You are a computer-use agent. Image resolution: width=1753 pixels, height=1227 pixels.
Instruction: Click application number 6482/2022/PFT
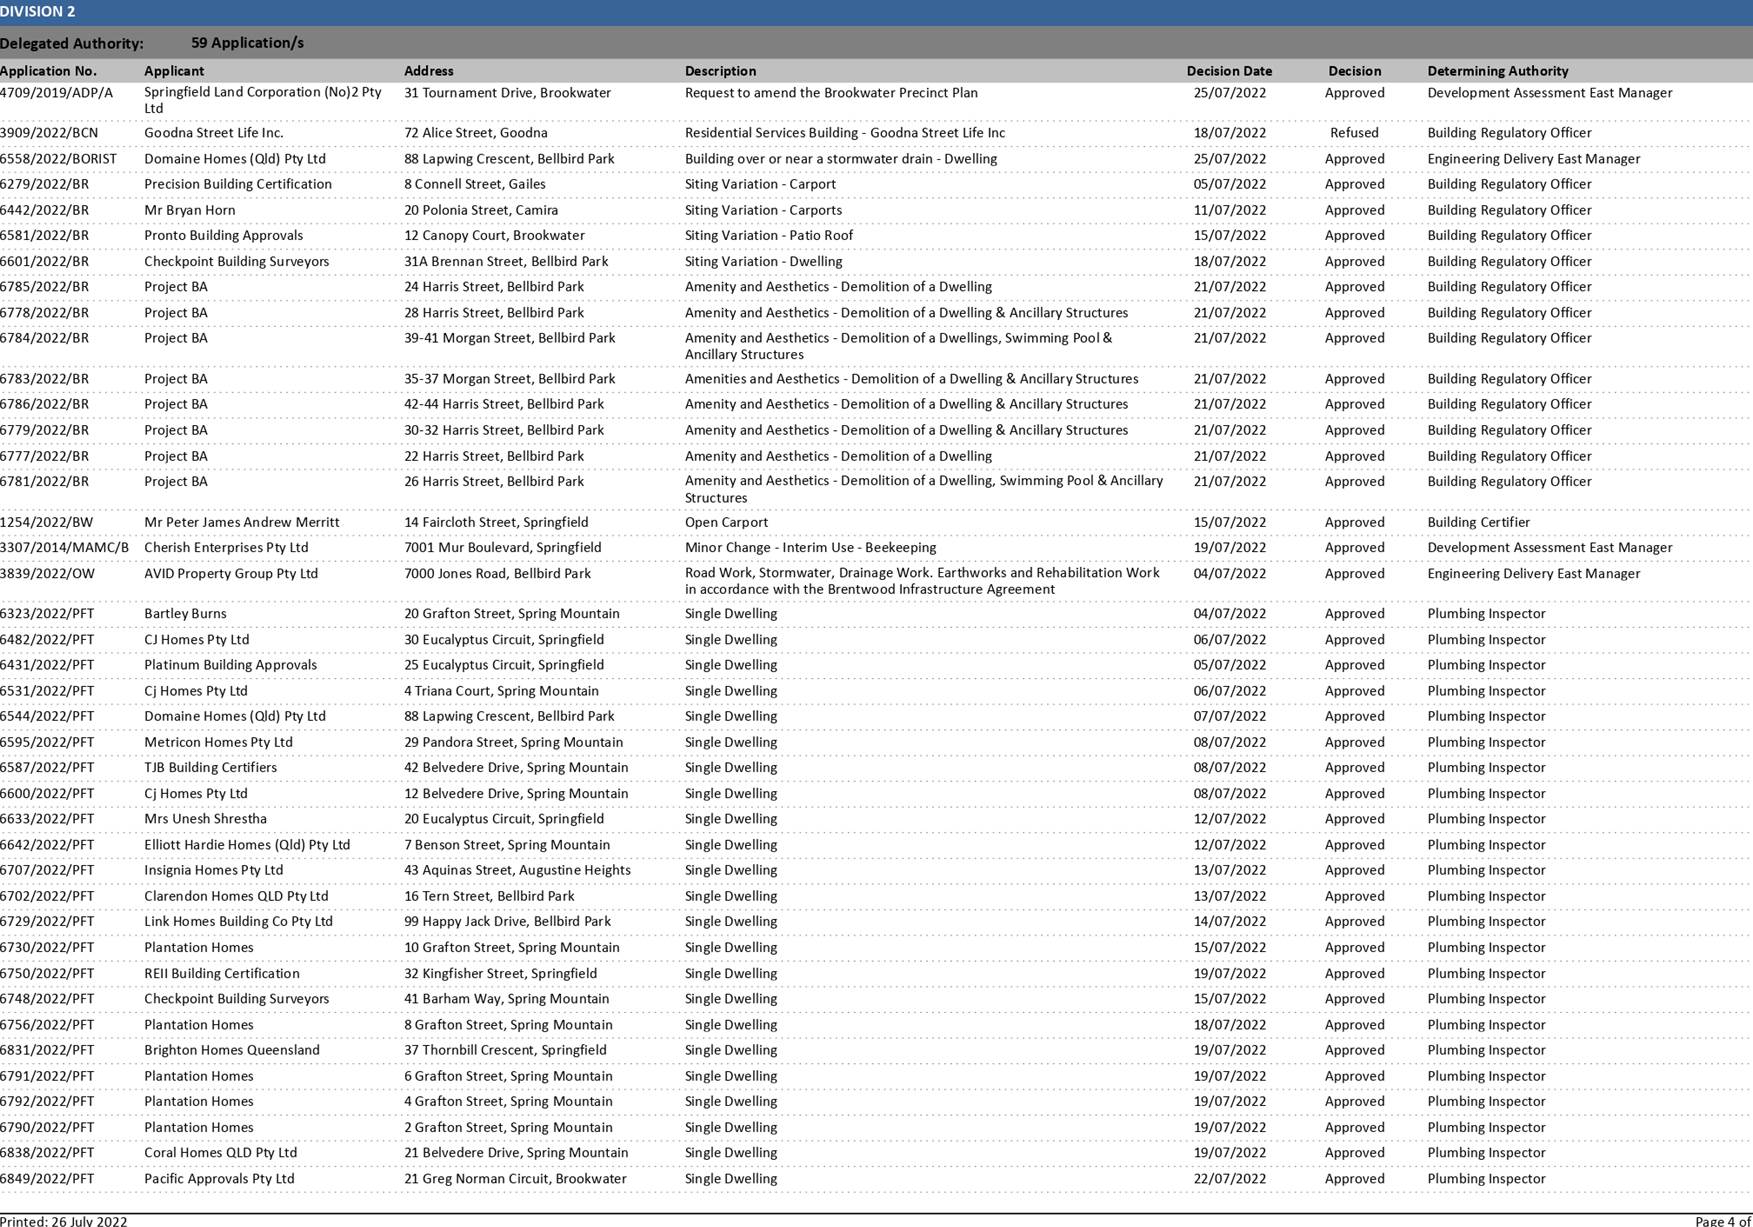[47, 640]
